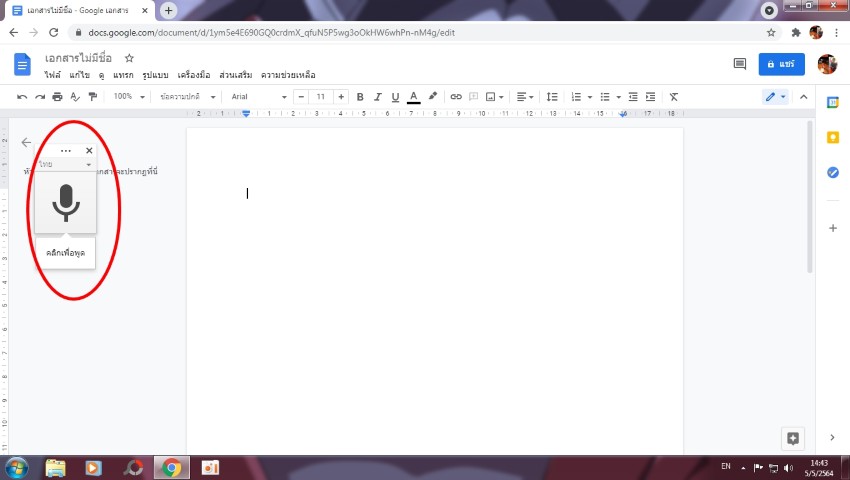Screen dimensions: 850x480
Task: Open File Explorer from taskbar
Action: [55, 468]
